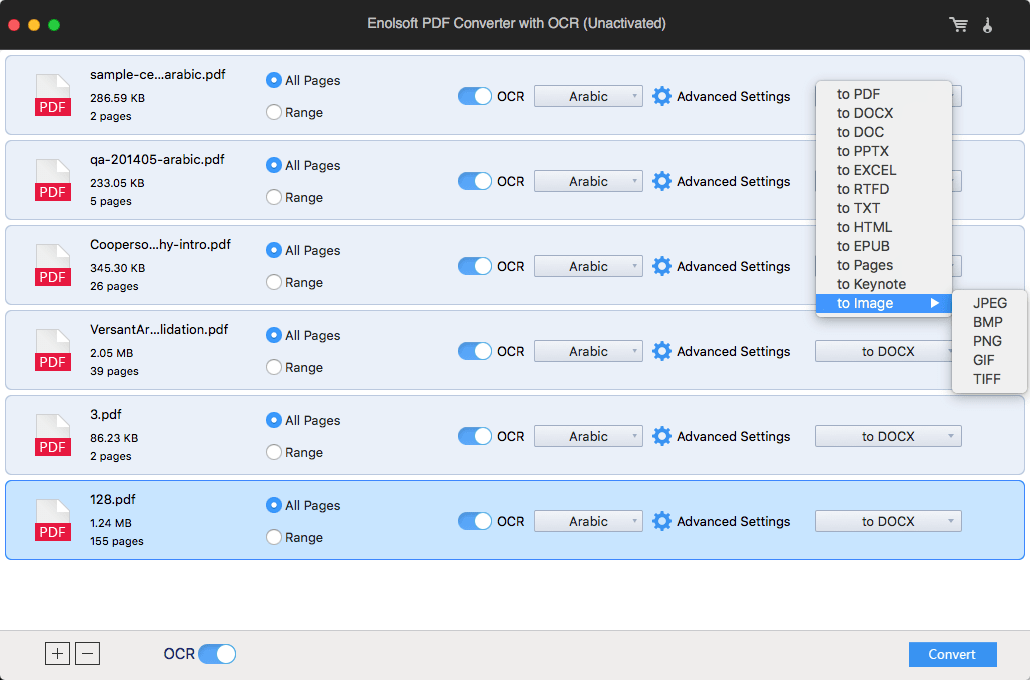The width and height of the screenshot is (1030, 680).
Task: Choose 'to TXT' from format menu
Action: [x=884, y=208]
